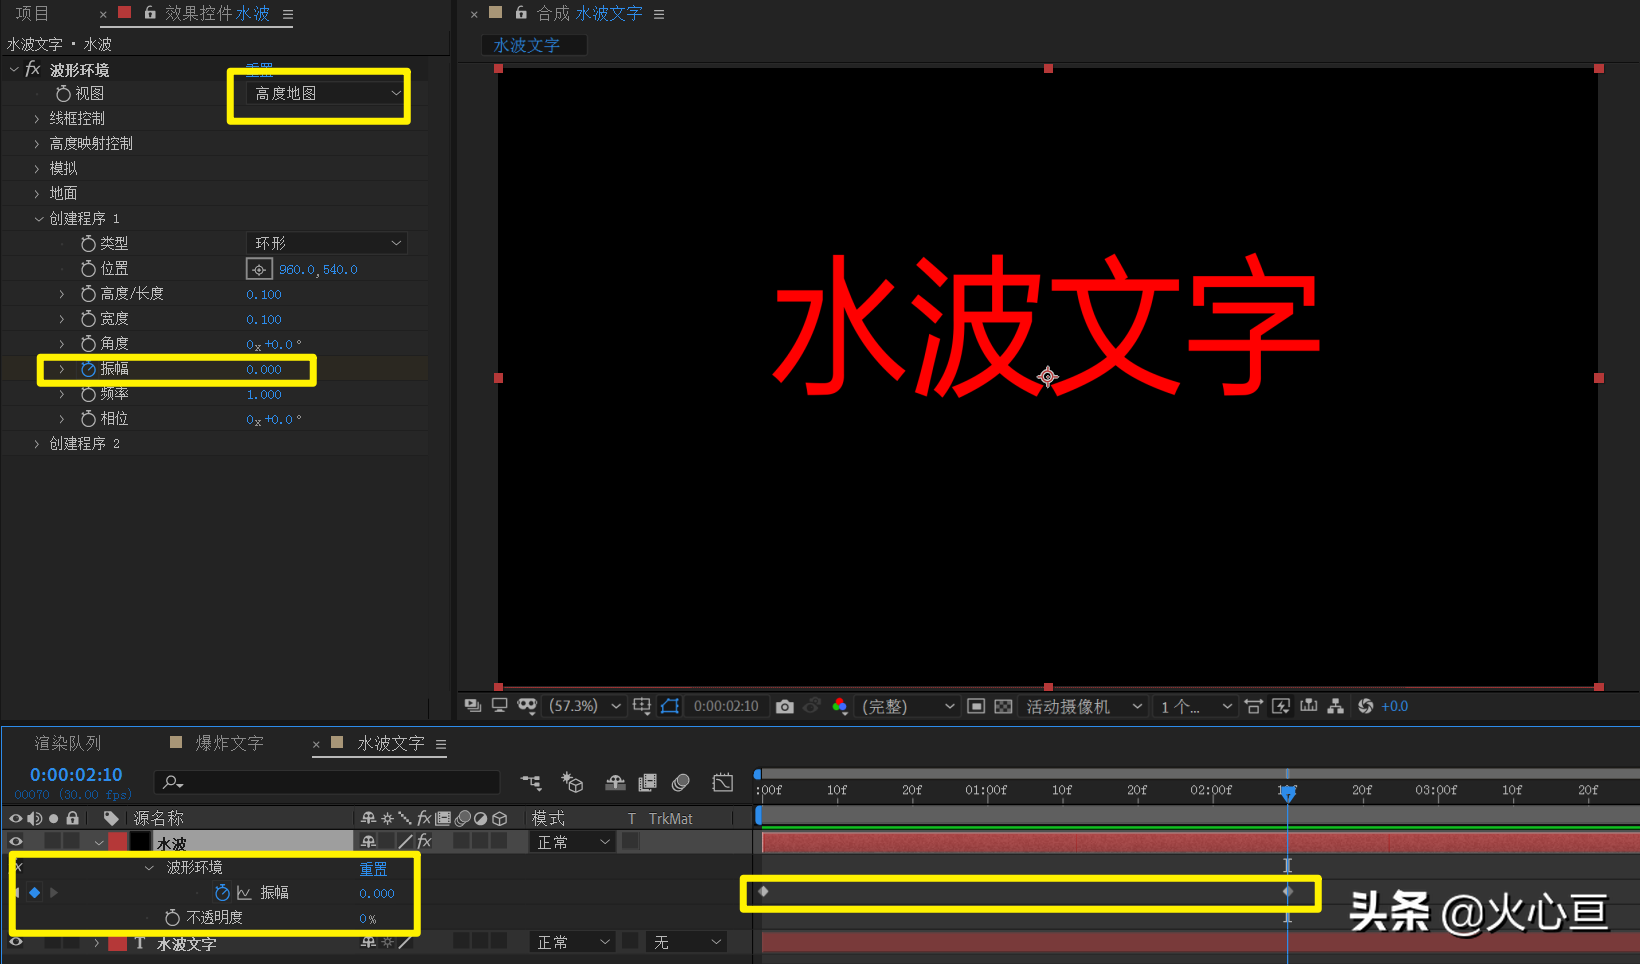1640x964 pixels.
Task: Open the TrkMat 无 dropdown for 水波文字
Action: tap(687, 942)
